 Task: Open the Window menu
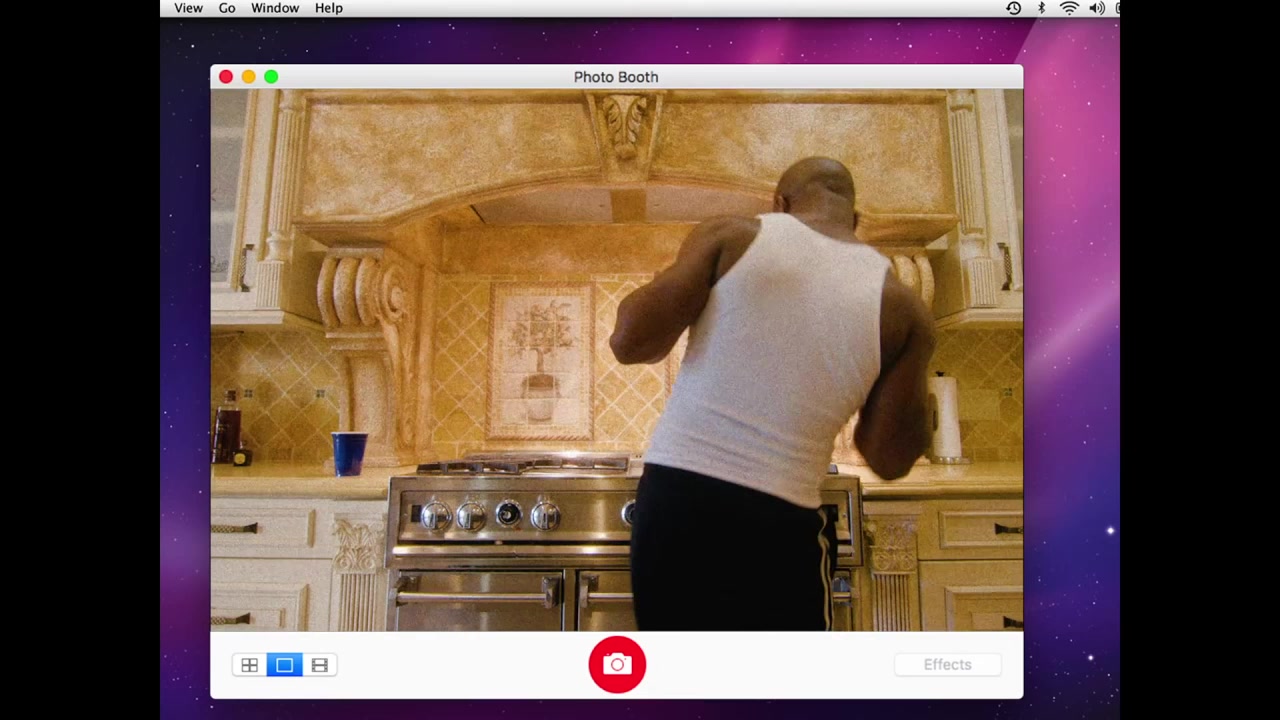pyautogui.click(x=275, y=8)
